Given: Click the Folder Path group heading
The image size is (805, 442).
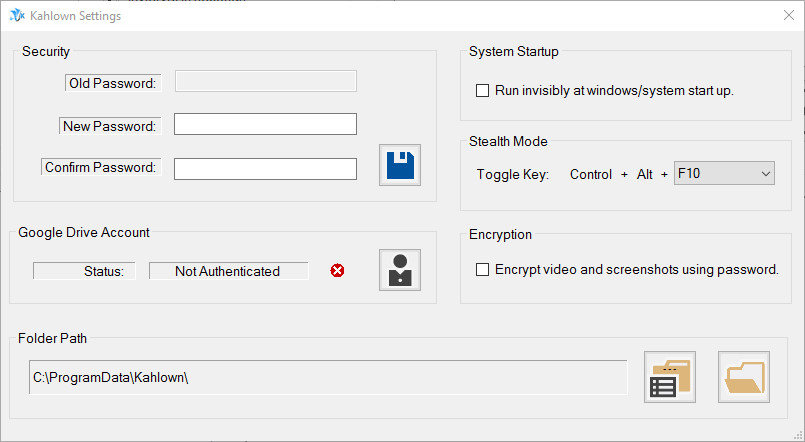Looking at the screenshot, I should click(52, 338).
